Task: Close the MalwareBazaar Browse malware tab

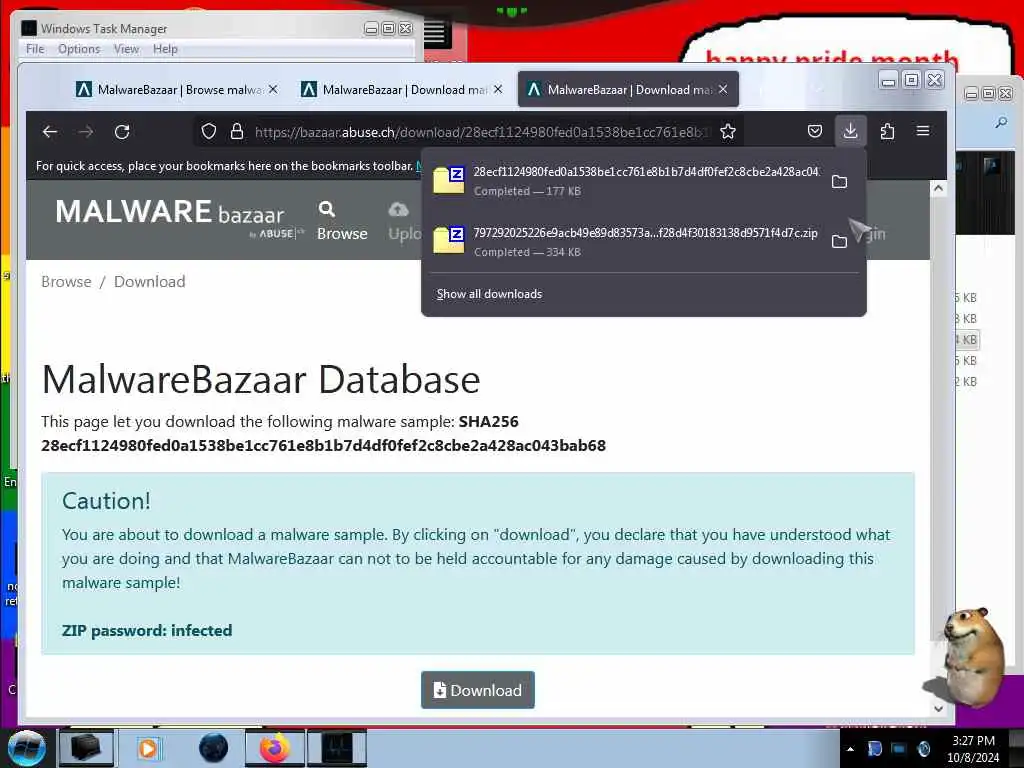Action: tap(273, 89)
